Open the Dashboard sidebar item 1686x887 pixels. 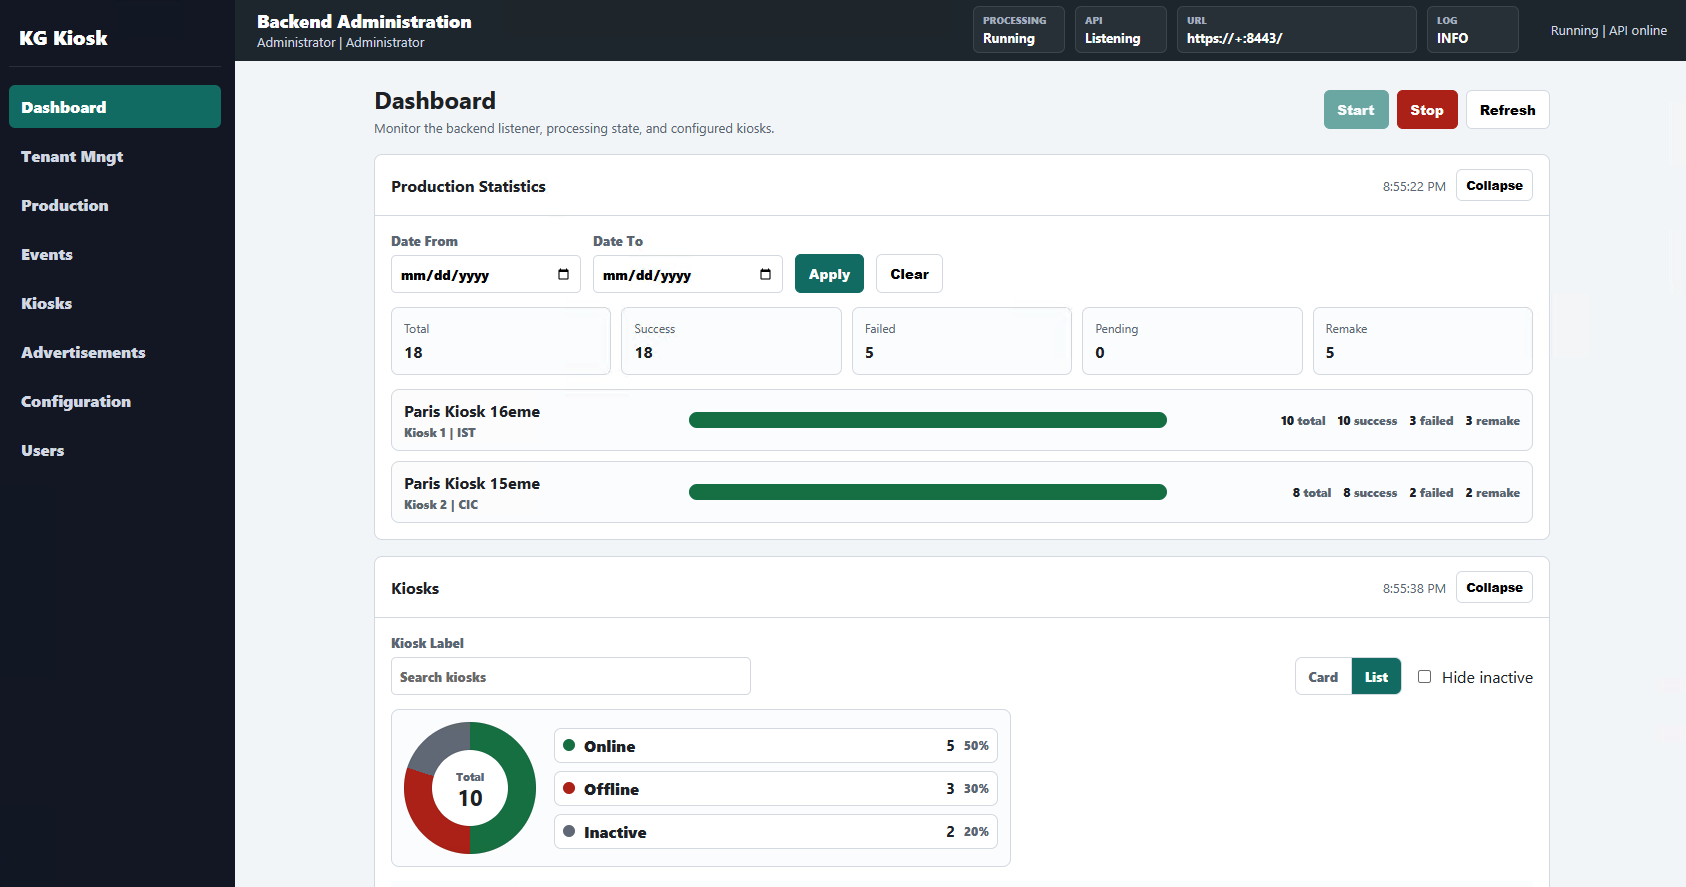click(115, 107)
